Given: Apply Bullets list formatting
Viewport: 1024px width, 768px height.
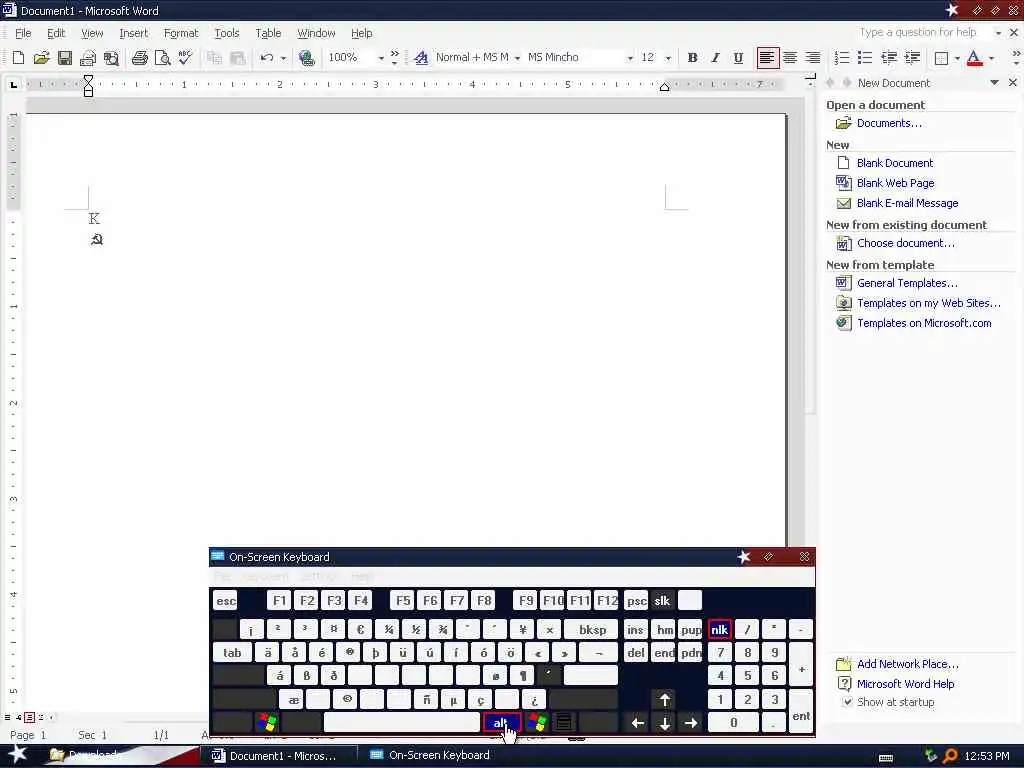Looking at the screenshot, I should [x=865, y=57].
